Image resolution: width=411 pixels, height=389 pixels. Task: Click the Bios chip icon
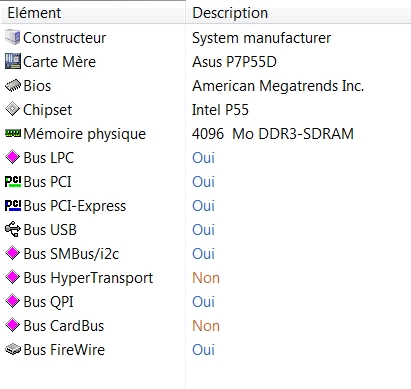point(13,86)
